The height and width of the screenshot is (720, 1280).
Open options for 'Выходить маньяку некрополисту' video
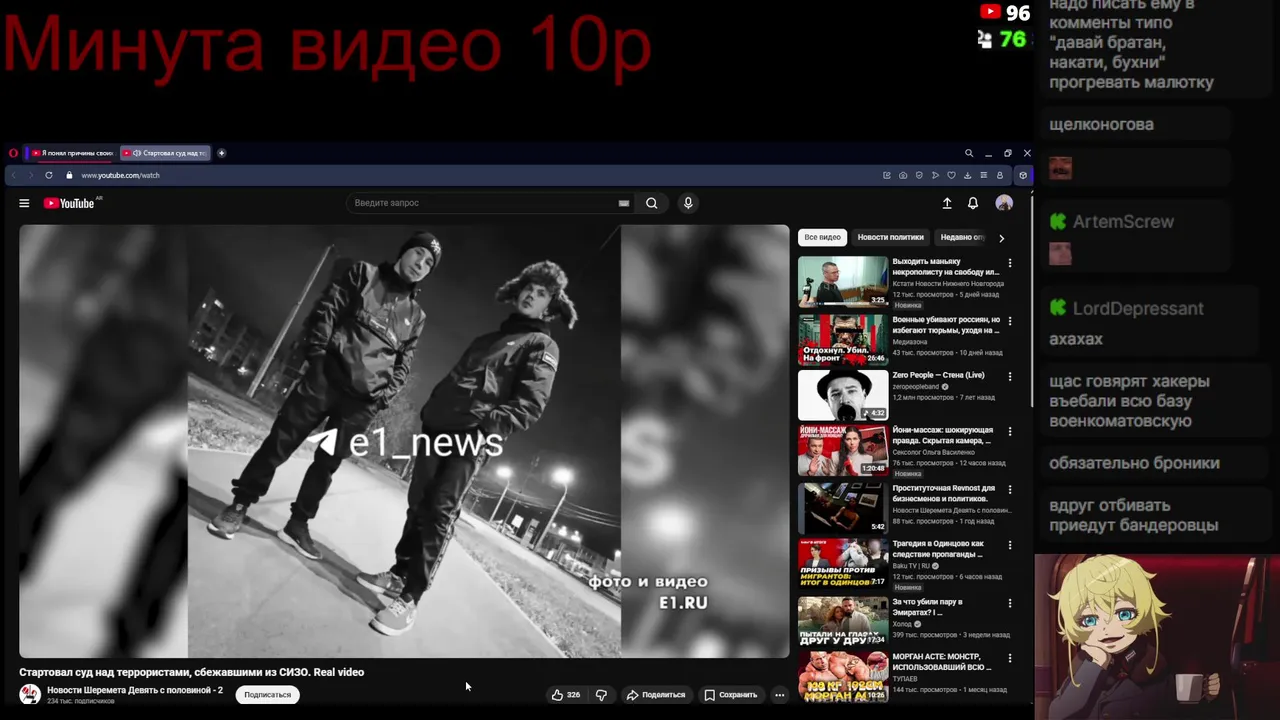tap(1010, 263)
